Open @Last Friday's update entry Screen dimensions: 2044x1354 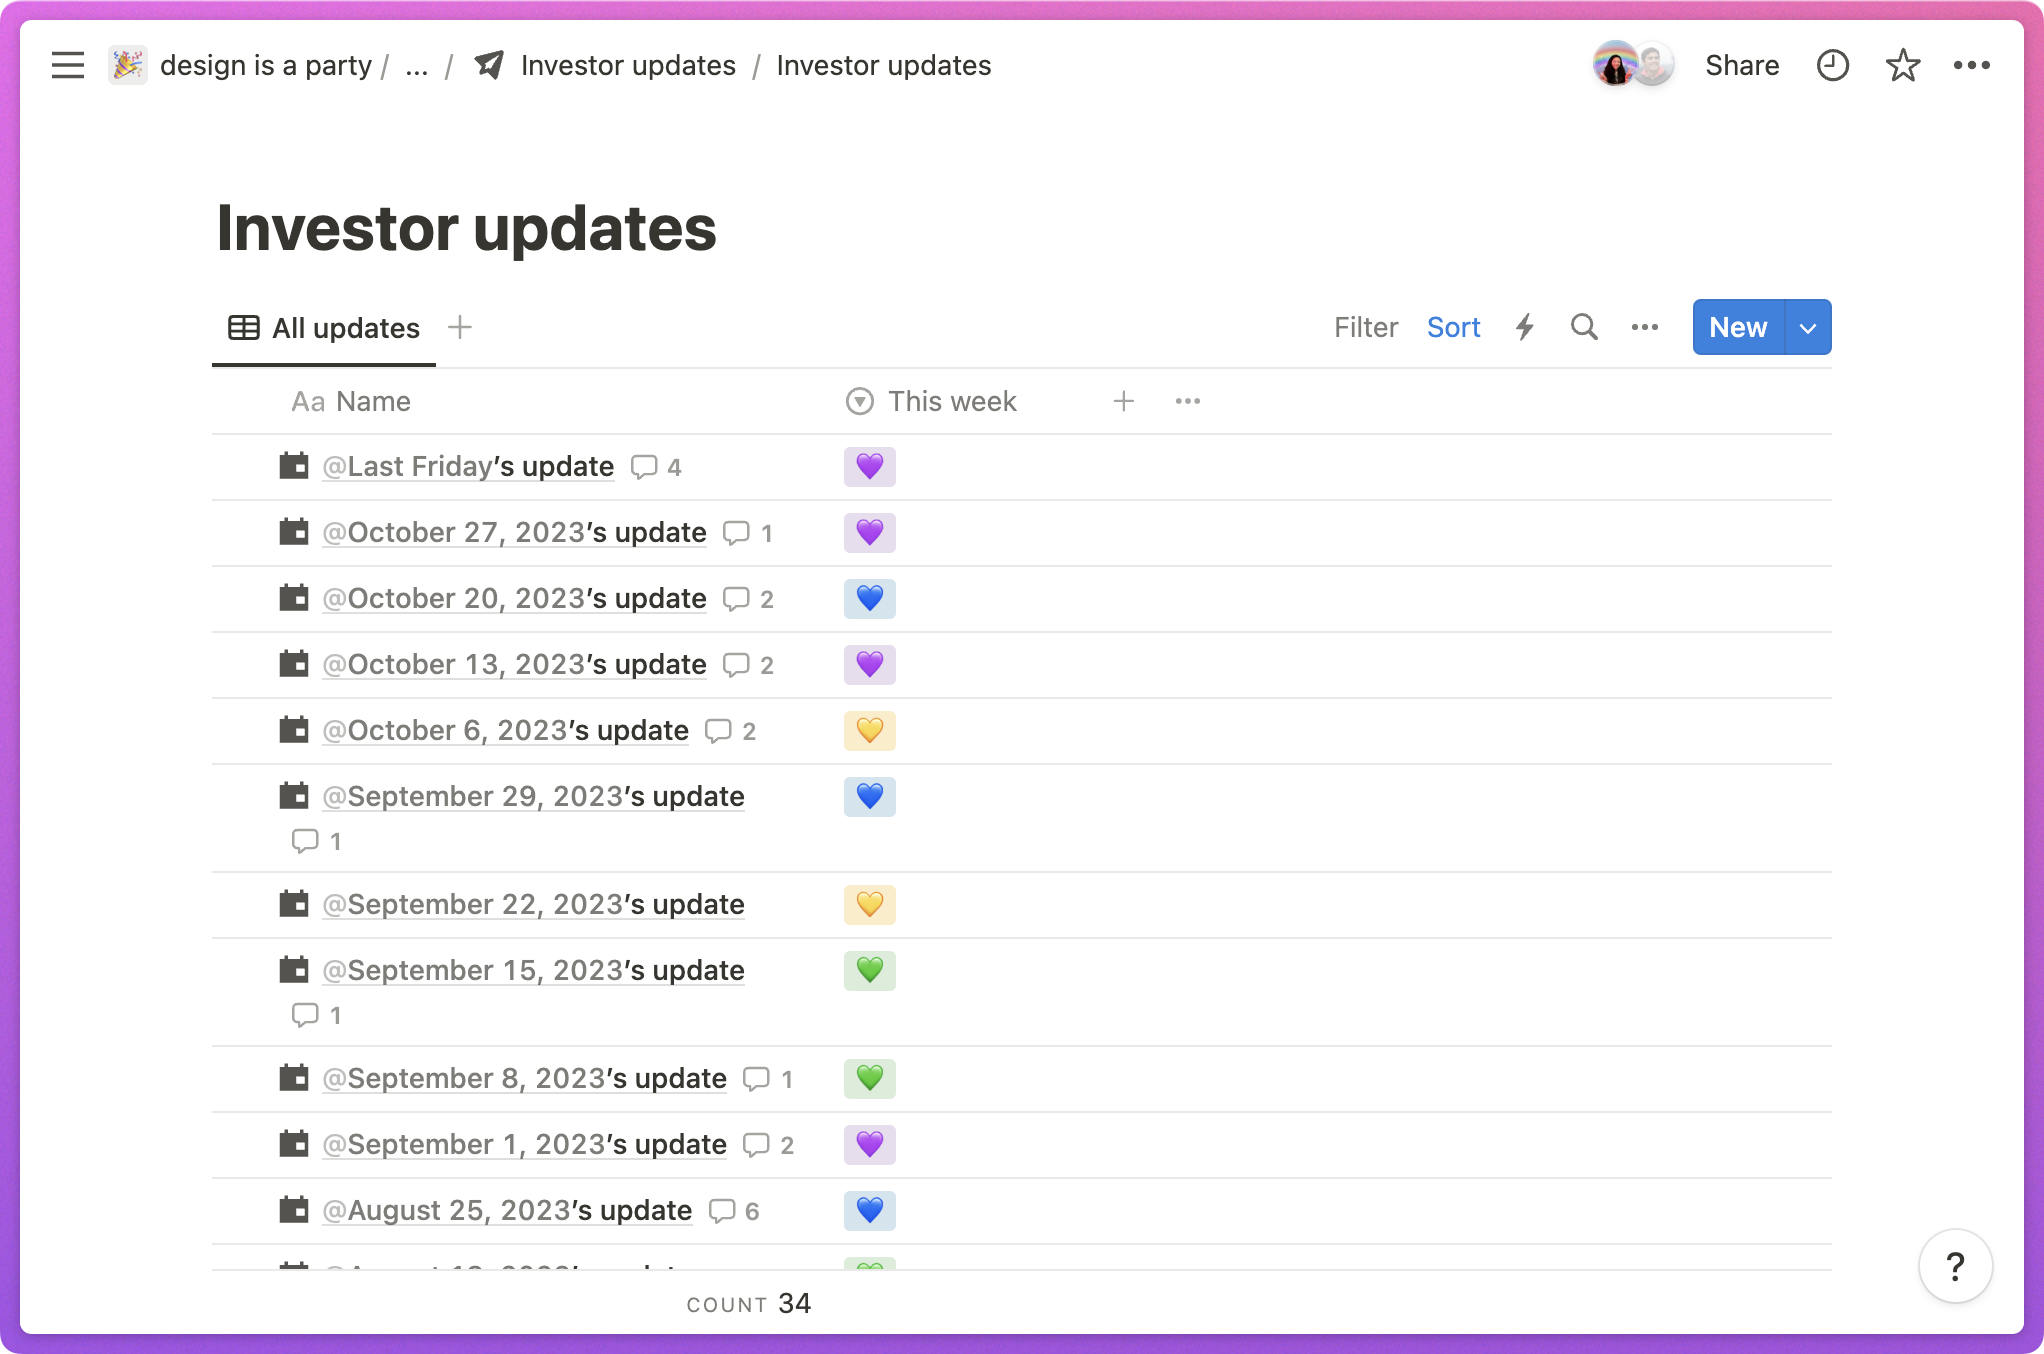pyautogui.click(x=468, y=465)
